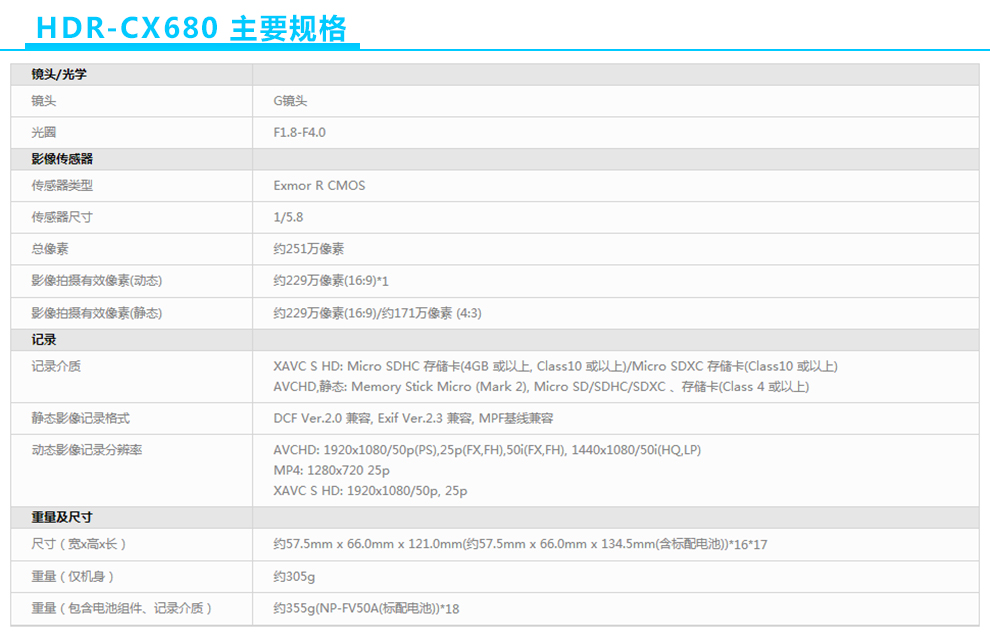990x638 pixels.
Task: Click the G镜头 lens value
Action: coord(290,101)
